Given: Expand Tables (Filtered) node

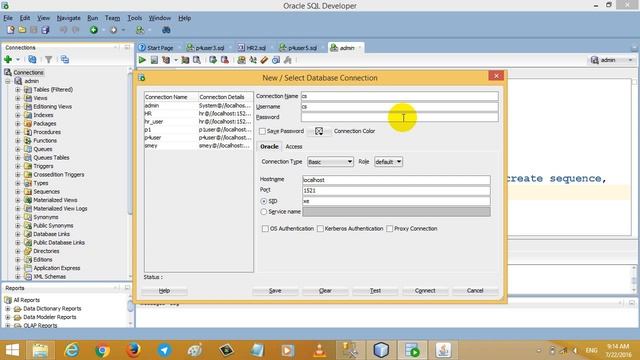Looking at the screenshot, I should tap(18, 89).
